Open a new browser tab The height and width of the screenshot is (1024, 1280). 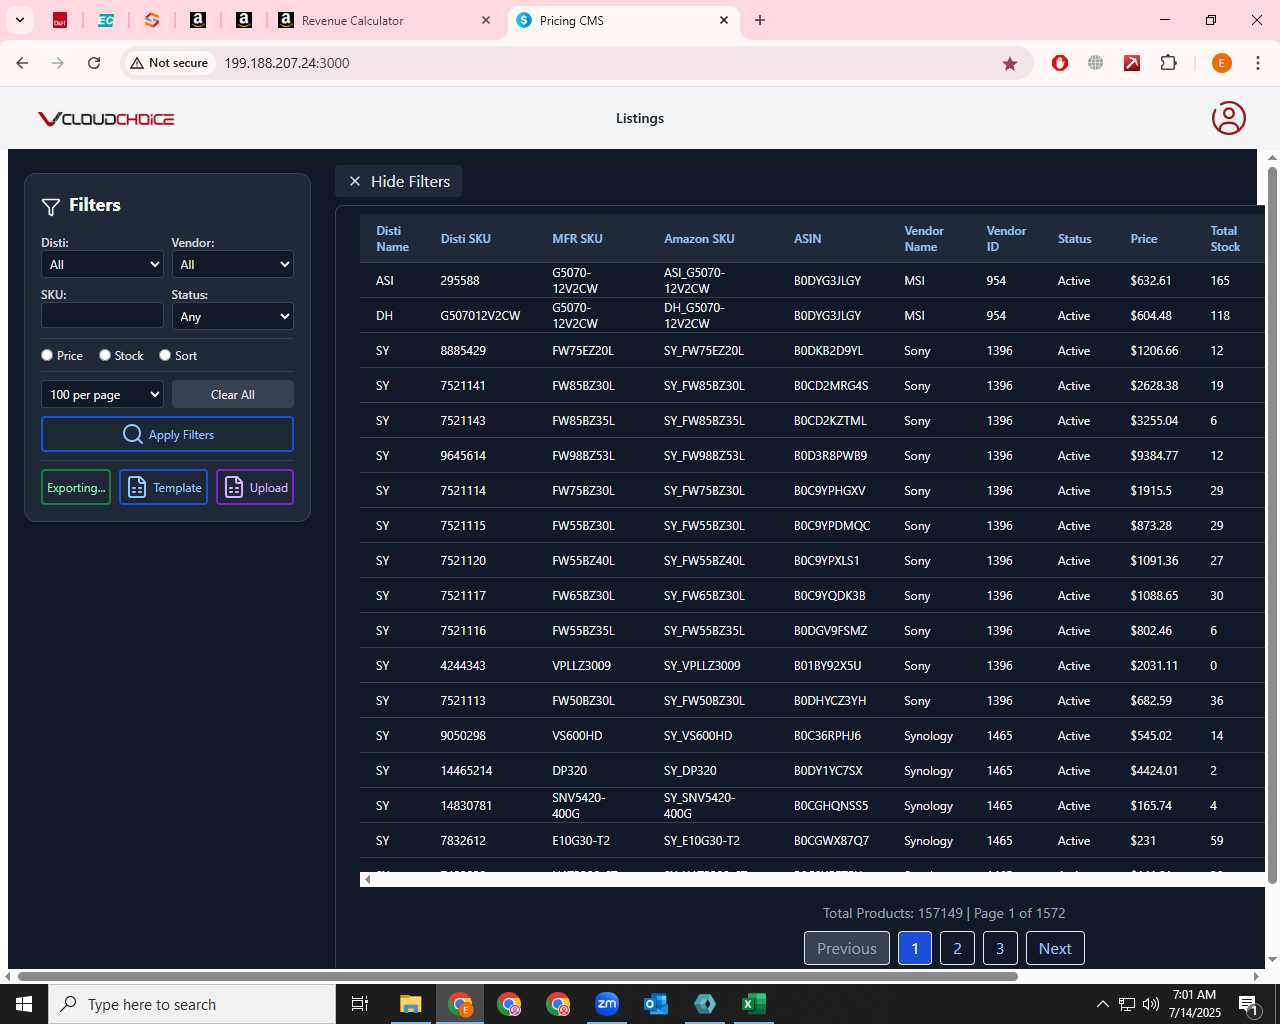click(x=760, y=20)
